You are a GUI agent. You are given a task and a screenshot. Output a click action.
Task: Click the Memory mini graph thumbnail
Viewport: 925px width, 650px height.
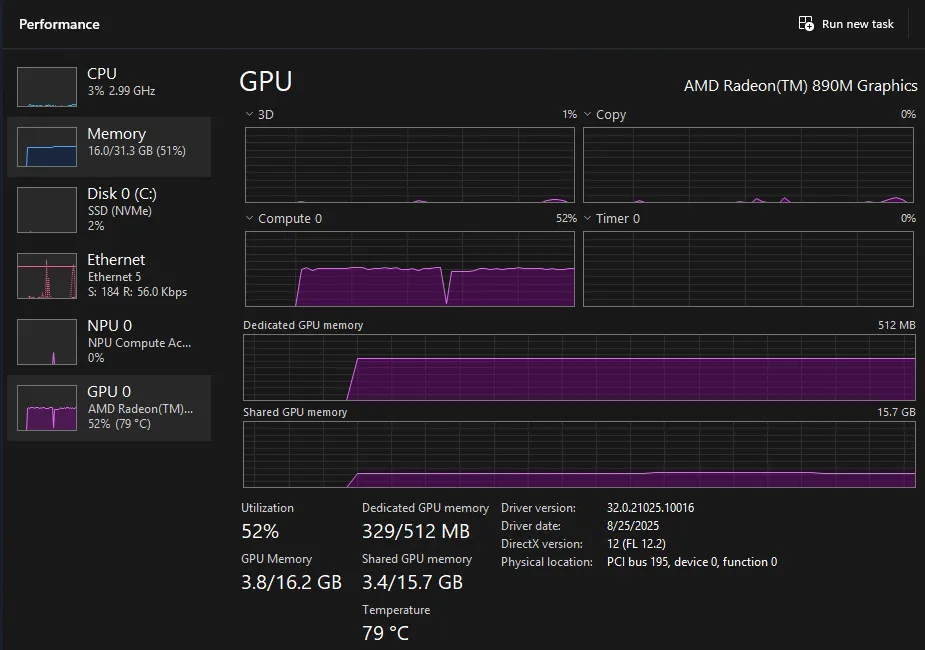(x=47, y=147)
